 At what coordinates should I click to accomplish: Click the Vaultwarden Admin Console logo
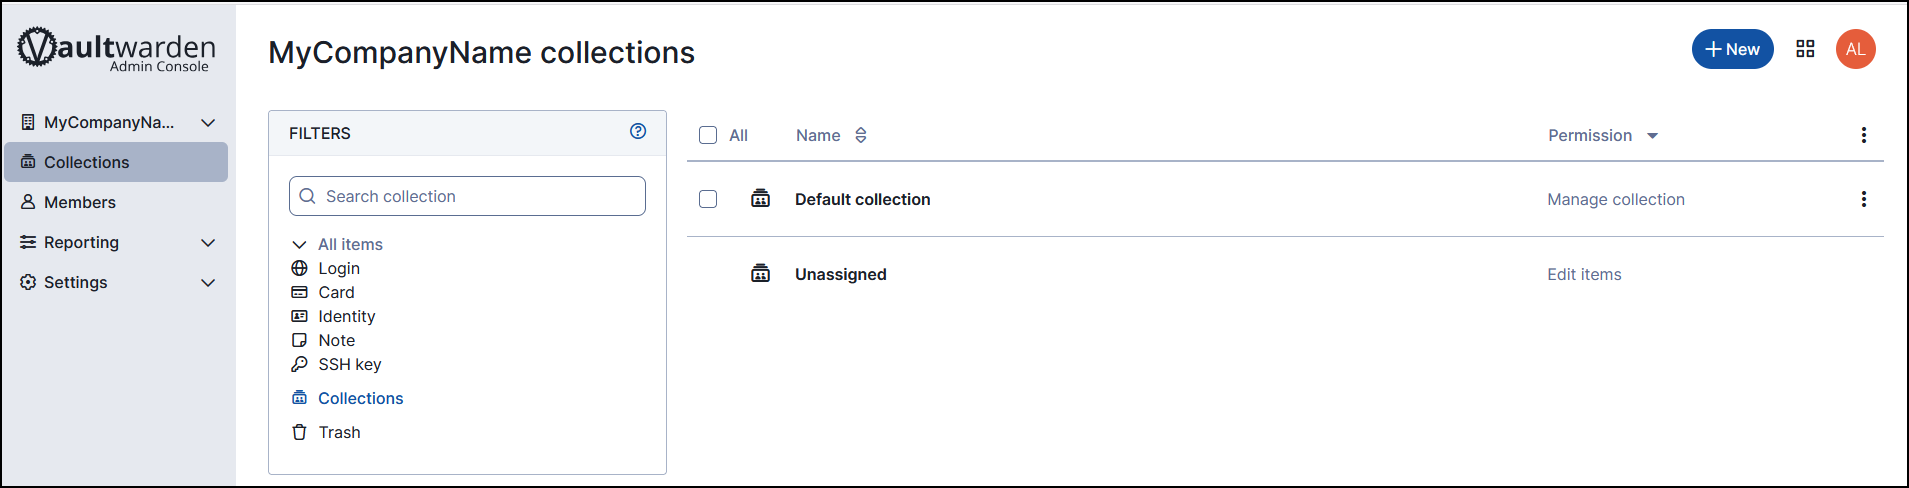116,49
